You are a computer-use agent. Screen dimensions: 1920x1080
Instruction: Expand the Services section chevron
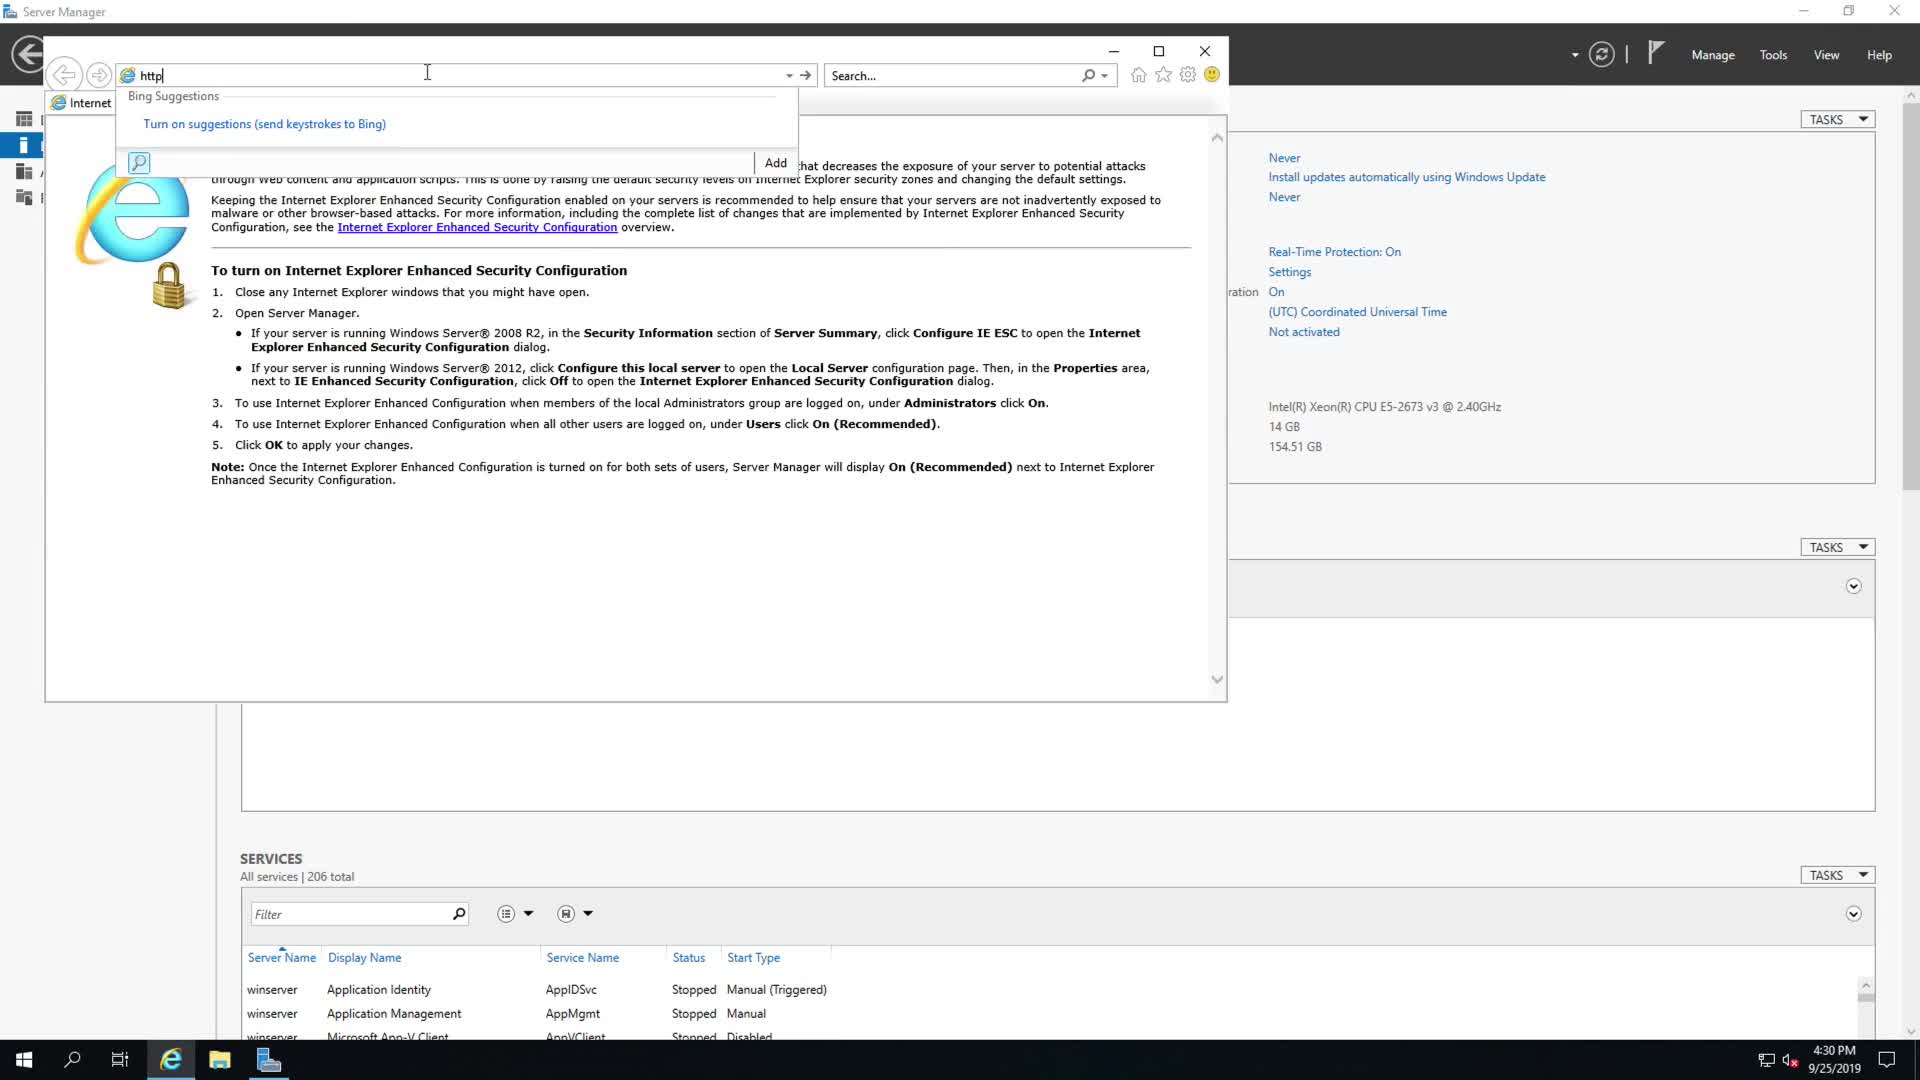pyautogui.click(x=1853, y=914)
